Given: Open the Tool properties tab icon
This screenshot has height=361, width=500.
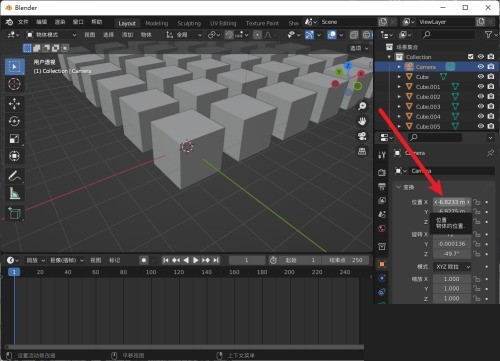Looking at the screenshot, I should 382,155.
